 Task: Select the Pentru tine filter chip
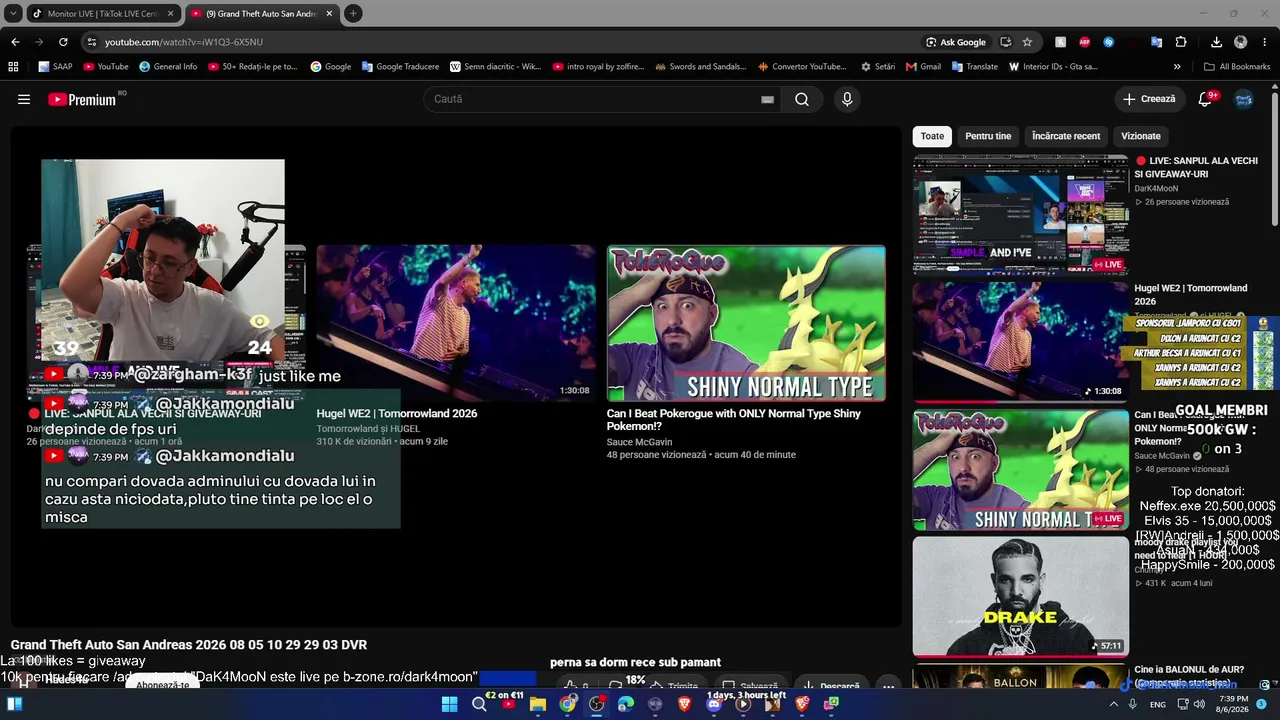(988, 136)
